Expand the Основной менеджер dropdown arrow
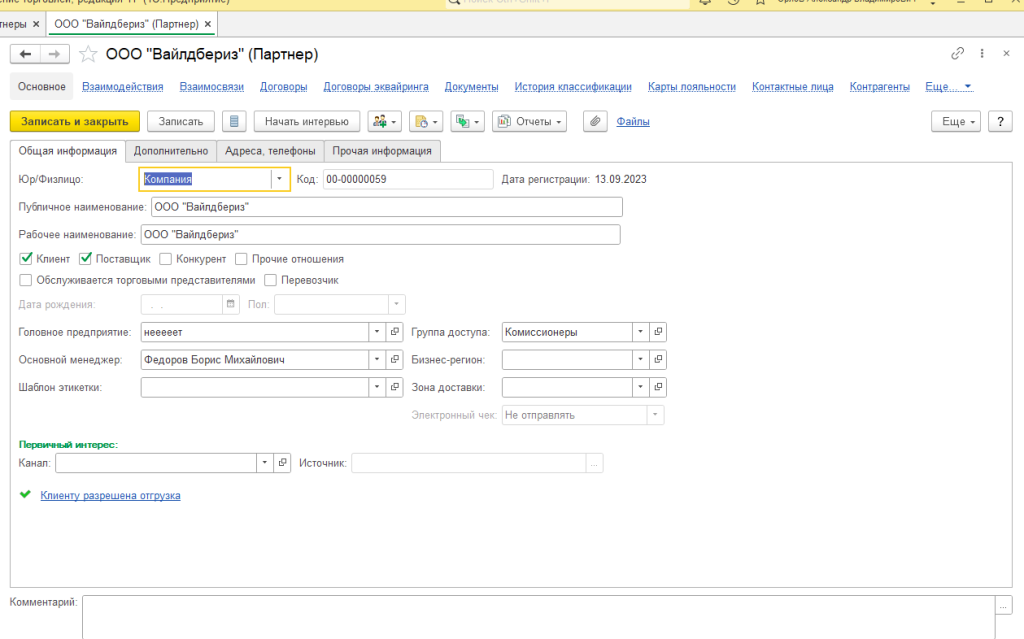This screenshot has width=1024, height=639. point(377,359)
